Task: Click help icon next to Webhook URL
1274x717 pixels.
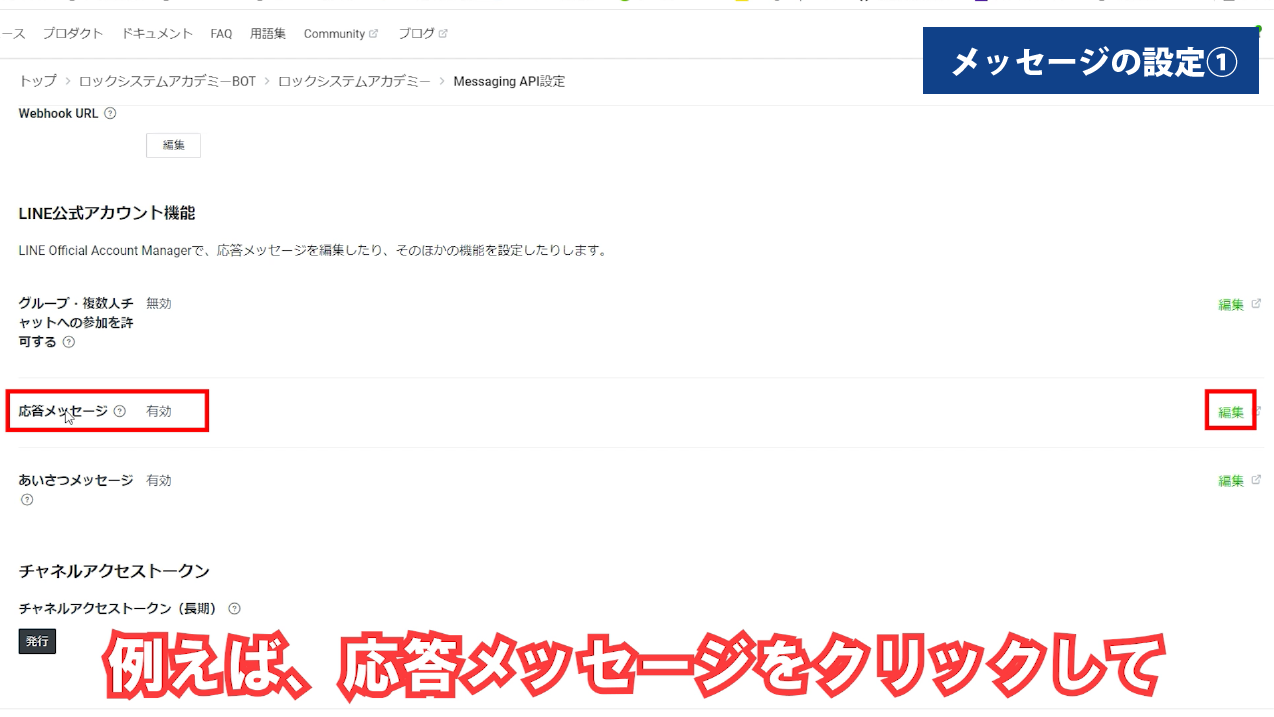Action: coord(110,114)
